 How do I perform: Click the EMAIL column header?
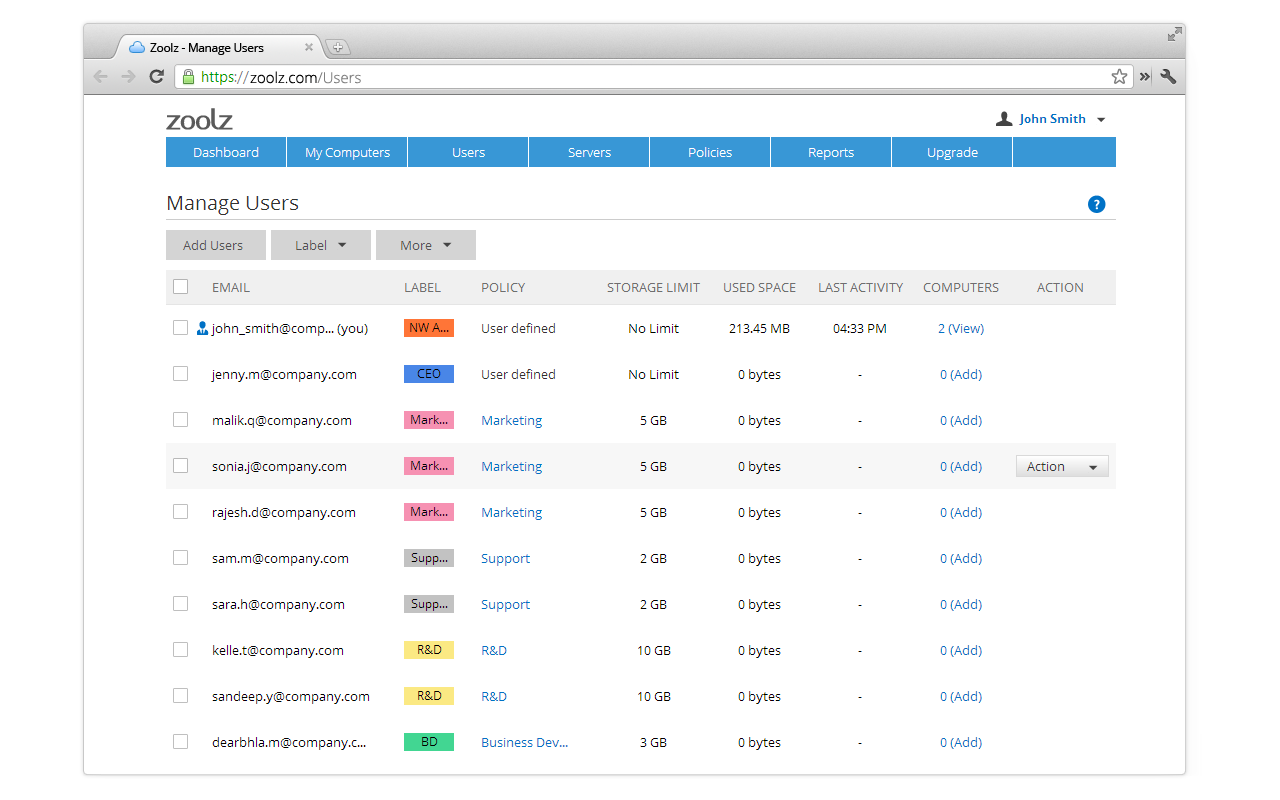click(231, 287)
